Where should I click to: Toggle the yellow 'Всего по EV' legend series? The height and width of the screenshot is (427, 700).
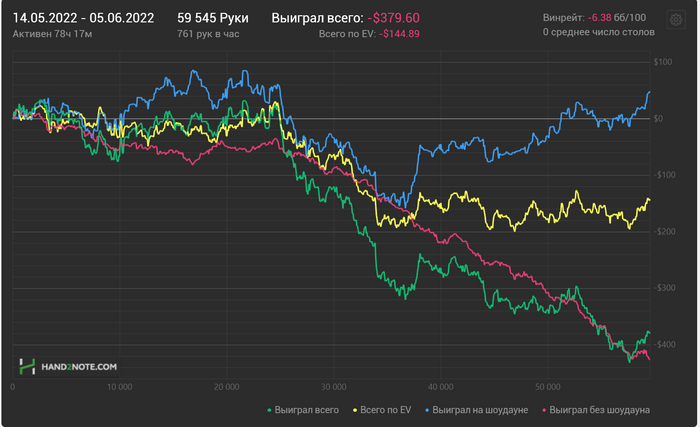(385, 410)
